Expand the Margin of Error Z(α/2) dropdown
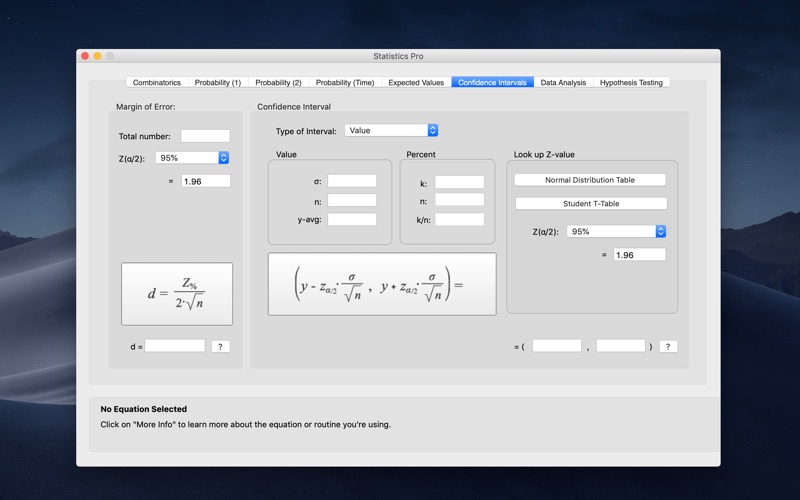This screenshot has width=800, height=500. point(194,158)
